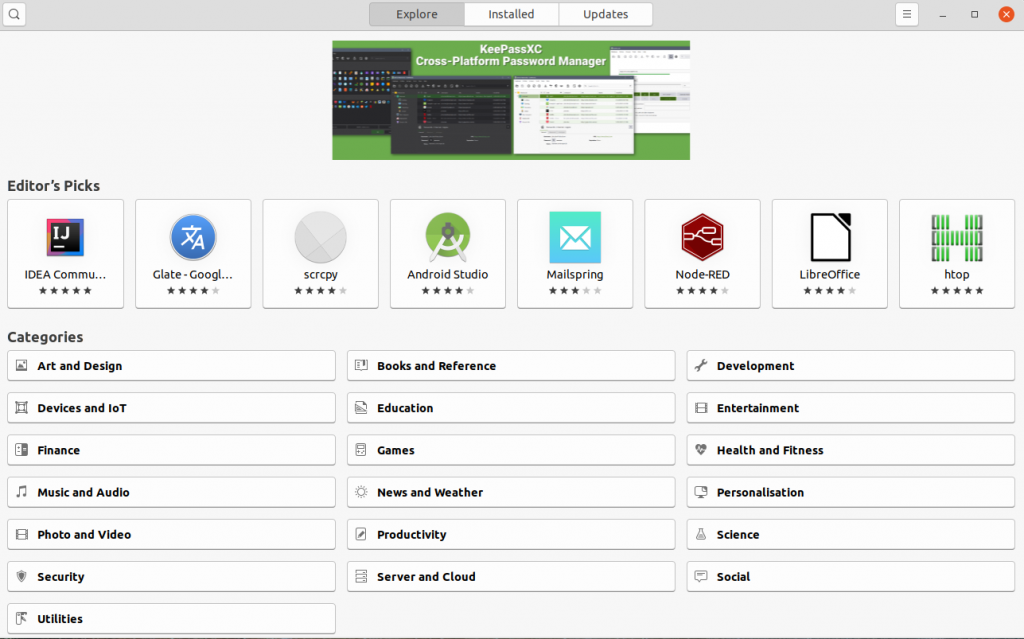Click the Development wrench icon
Image resolution: width=1024 pixels, height=639 pixels.
701,365
